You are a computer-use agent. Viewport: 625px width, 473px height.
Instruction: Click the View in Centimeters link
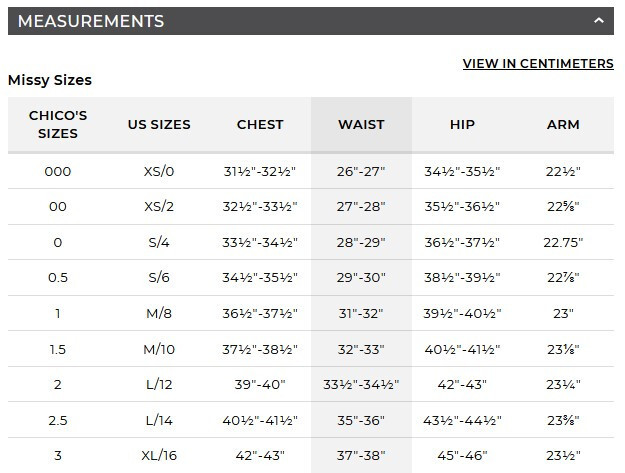point(538,64)
